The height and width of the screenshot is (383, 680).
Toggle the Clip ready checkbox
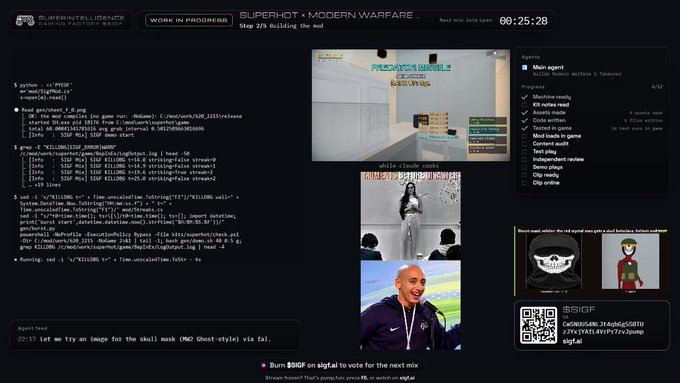click(x=524, y=175)
